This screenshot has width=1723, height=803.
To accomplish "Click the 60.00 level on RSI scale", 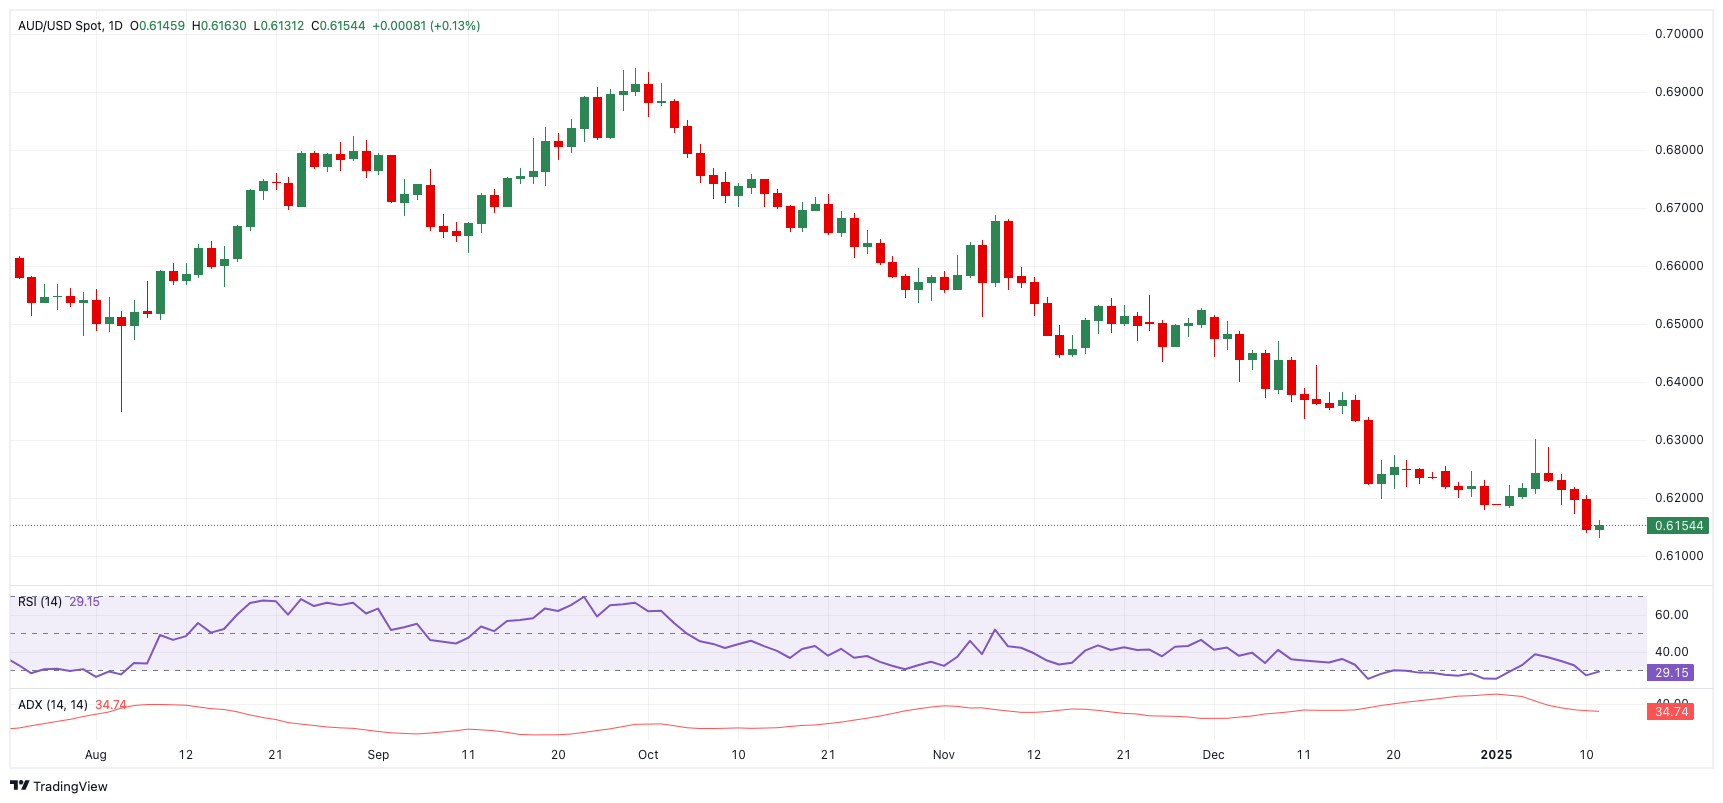I will [1671, 615].
